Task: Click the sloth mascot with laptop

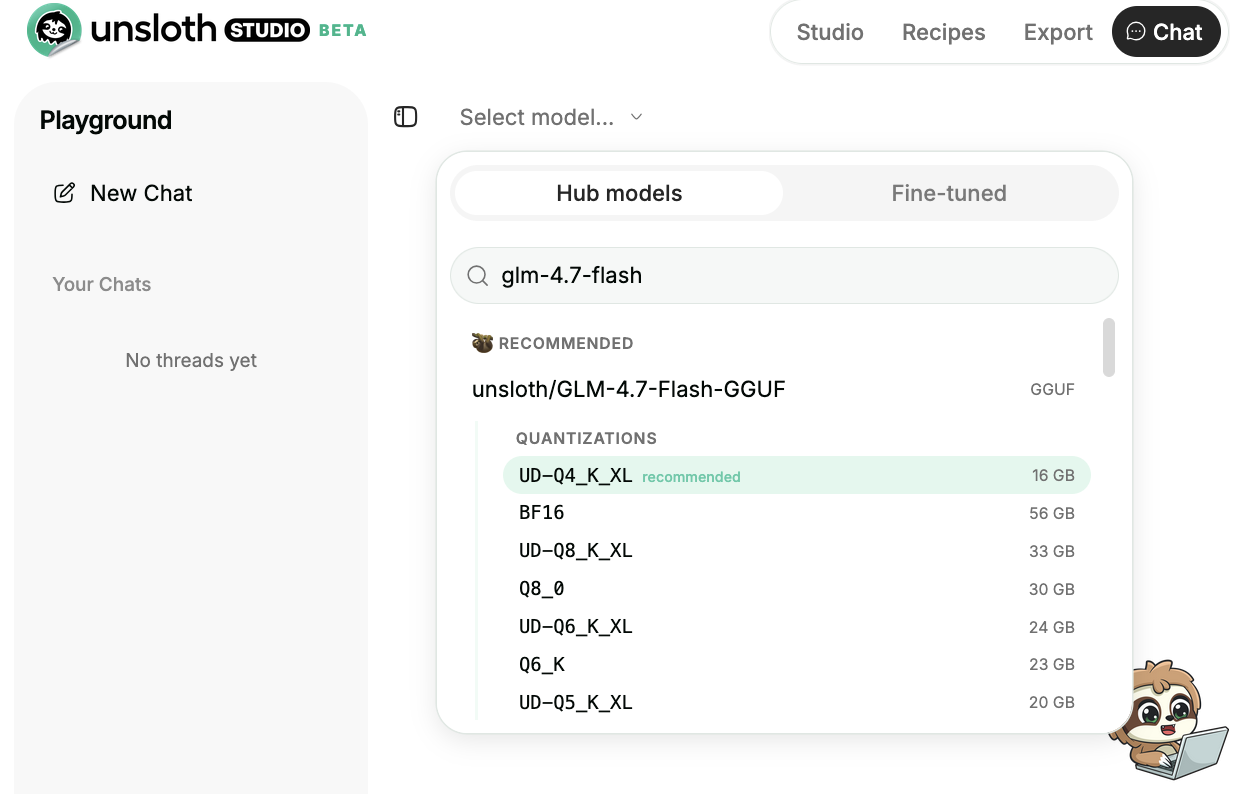Action: 1166,720
